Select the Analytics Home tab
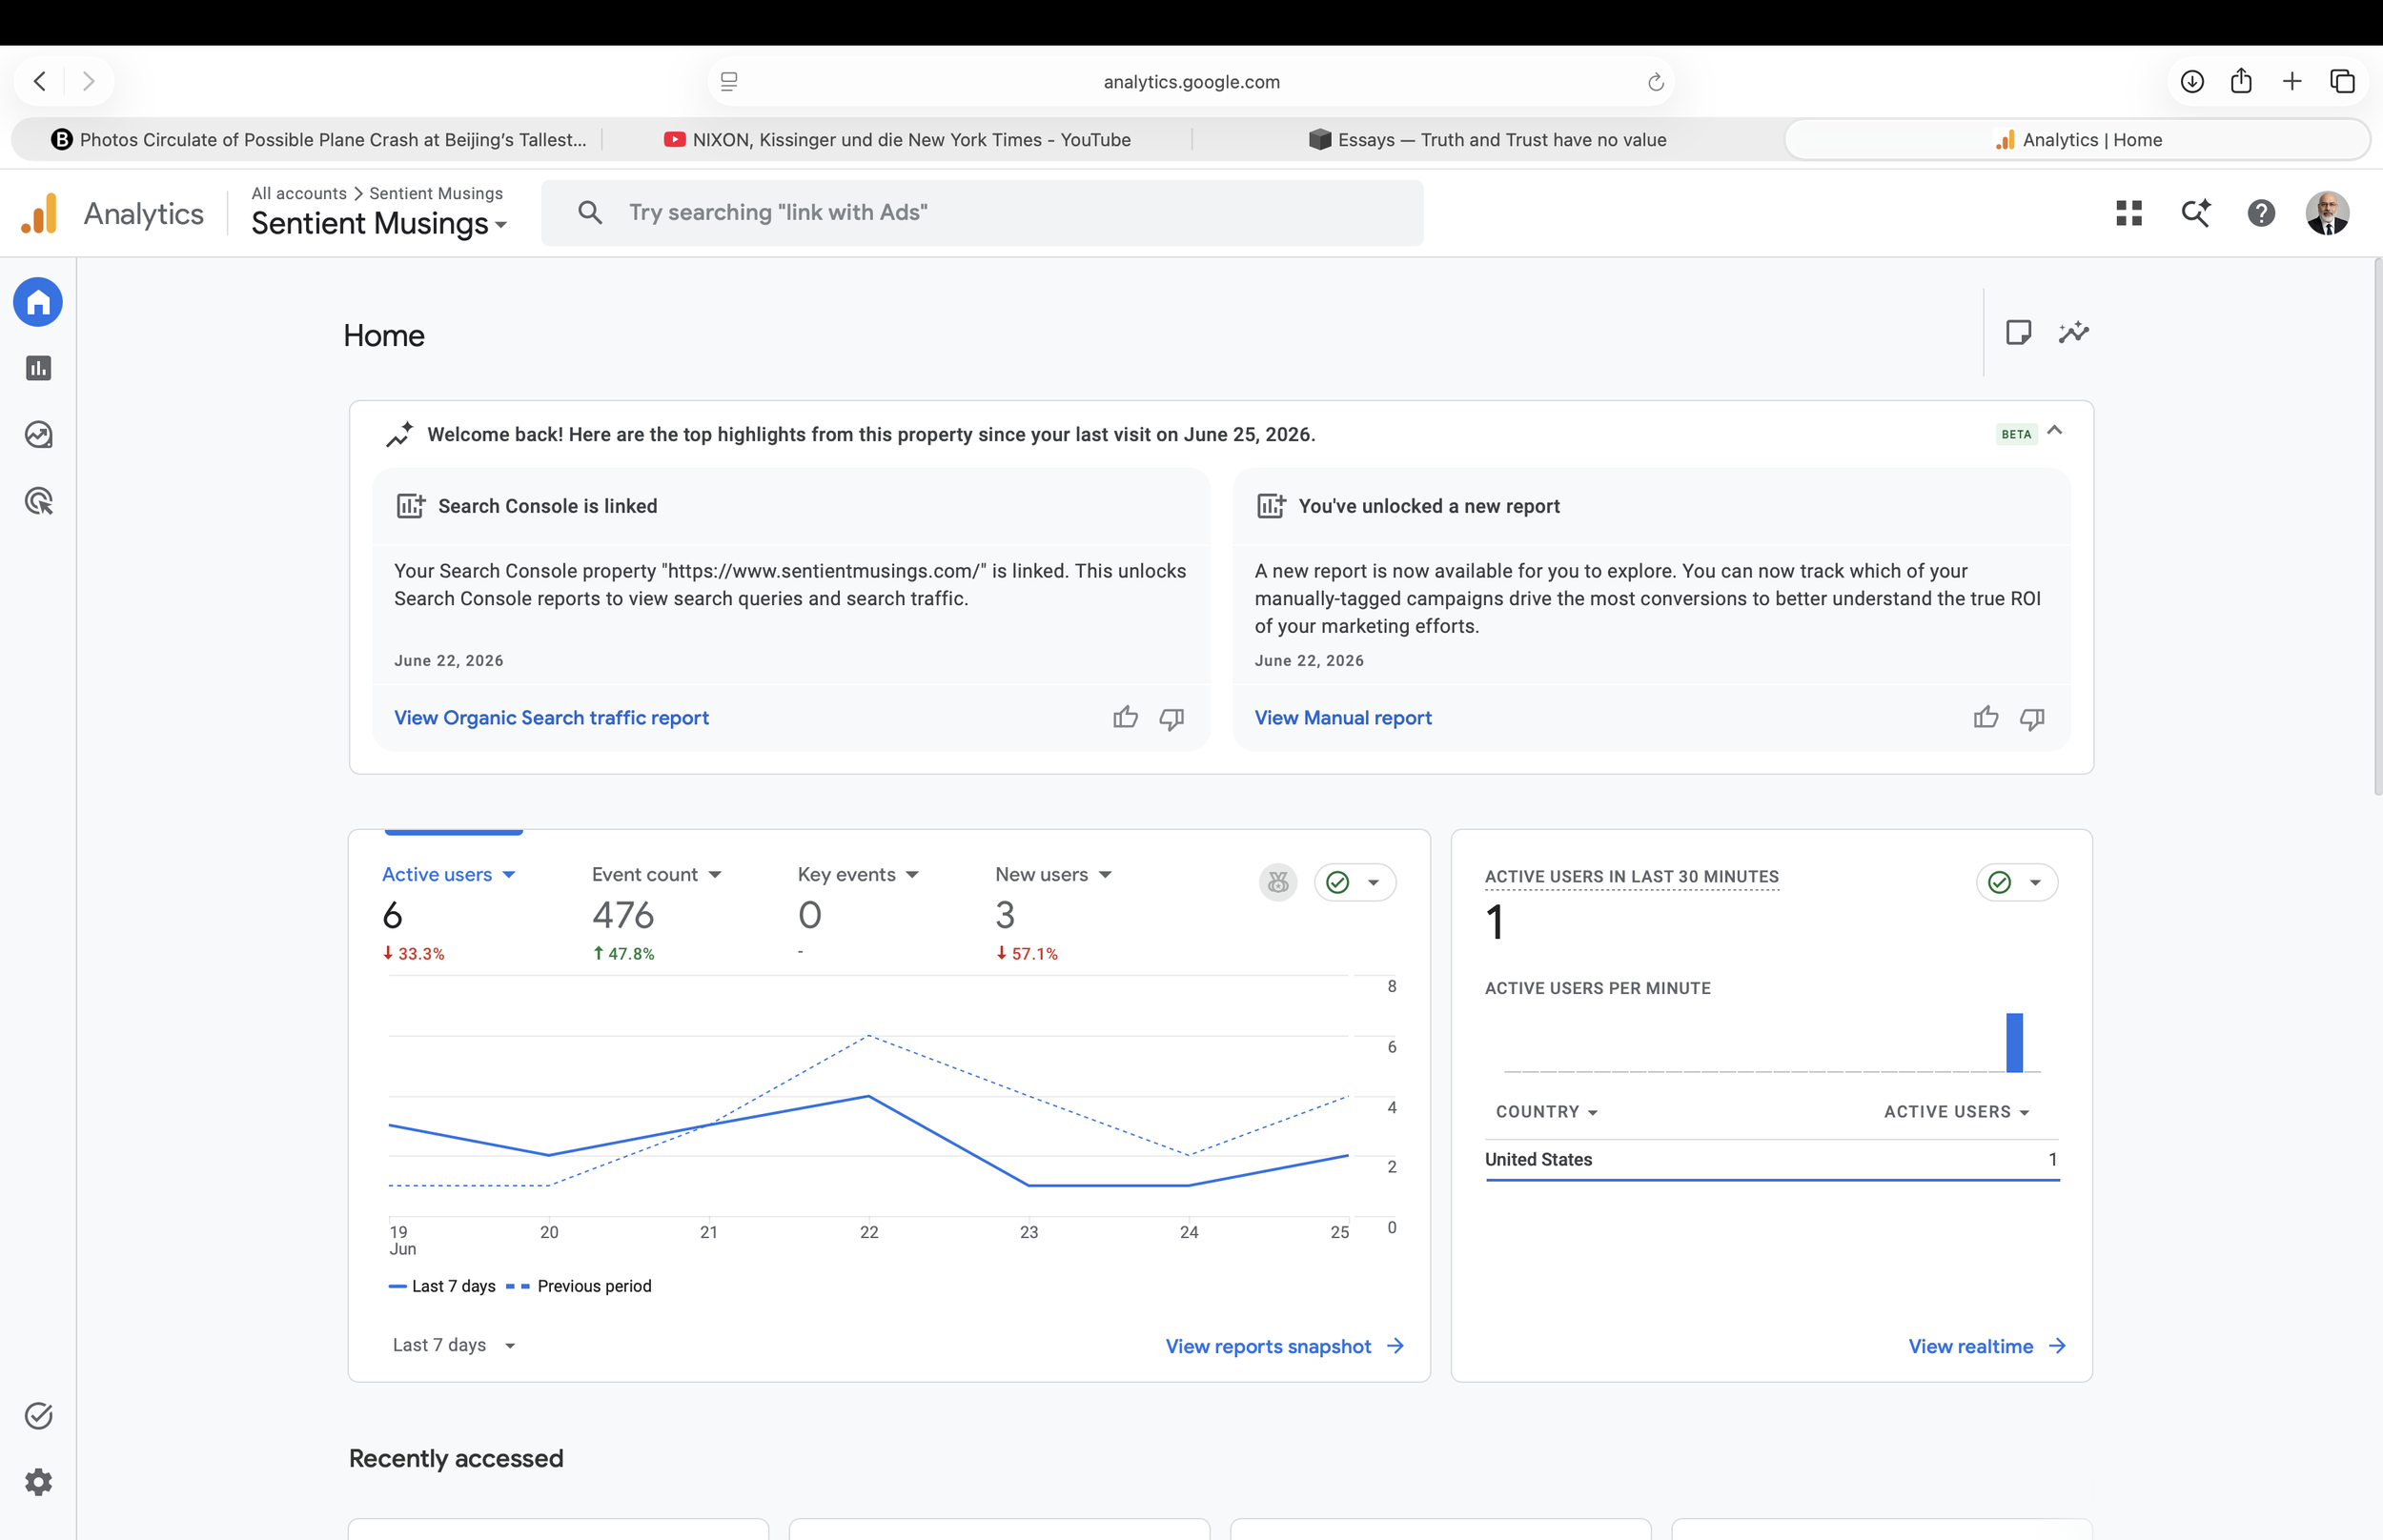Image resolution: width=2383 pixels, height=1540 pixels. [2077, 140]
